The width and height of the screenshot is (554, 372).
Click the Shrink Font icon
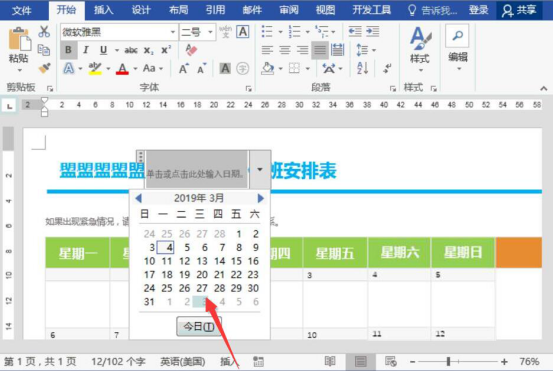pos(202,68)
